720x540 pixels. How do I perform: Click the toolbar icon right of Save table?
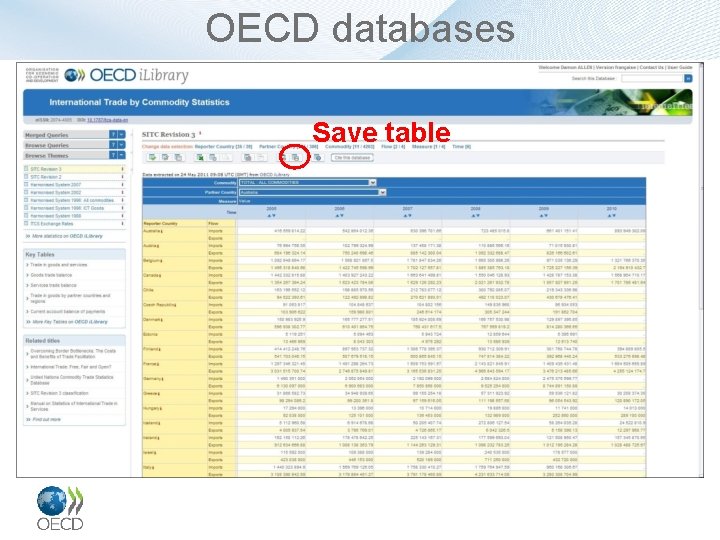[x=317, y=158]
